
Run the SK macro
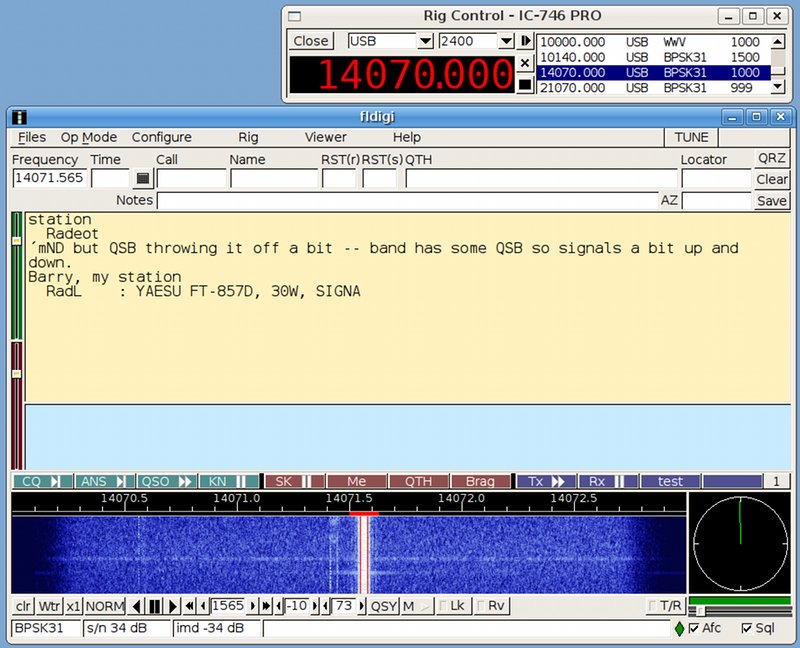[294, 482]
